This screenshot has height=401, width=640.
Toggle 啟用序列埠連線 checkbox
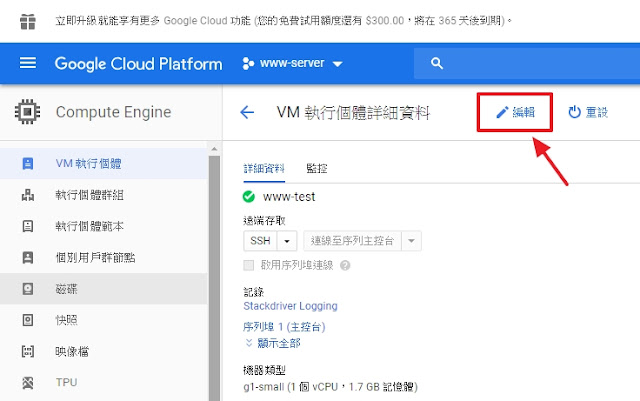point(249,265)
